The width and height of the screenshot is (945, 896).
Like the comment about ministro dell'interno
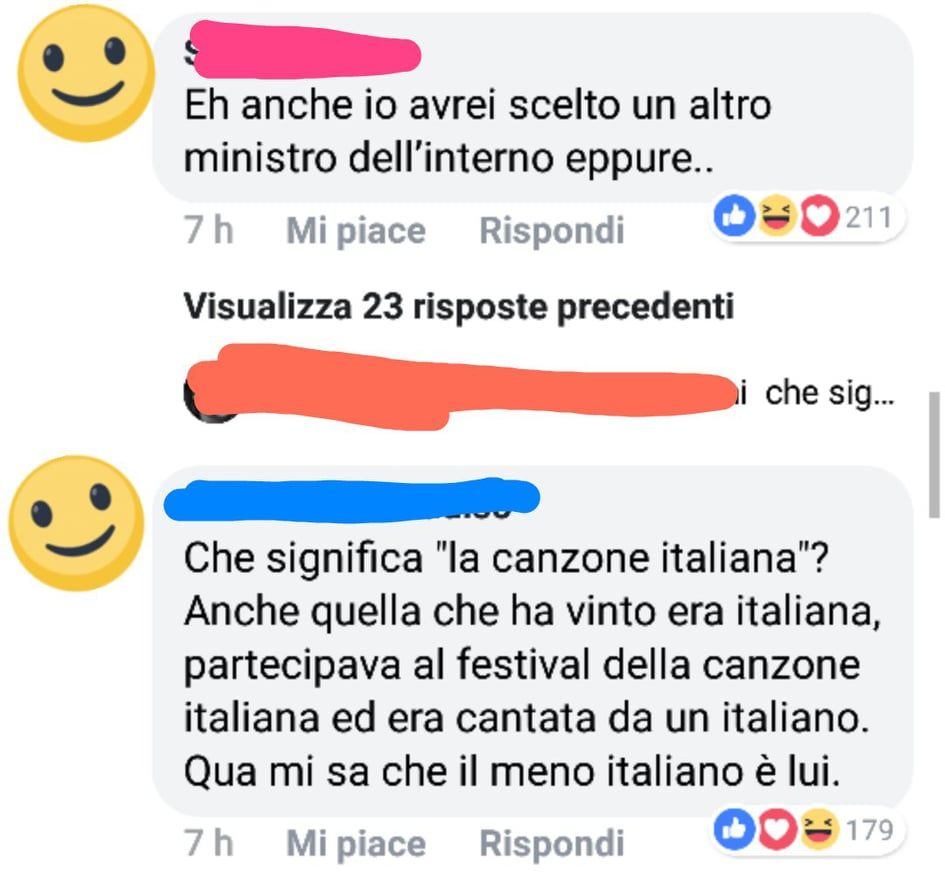[x=356, y=231]
